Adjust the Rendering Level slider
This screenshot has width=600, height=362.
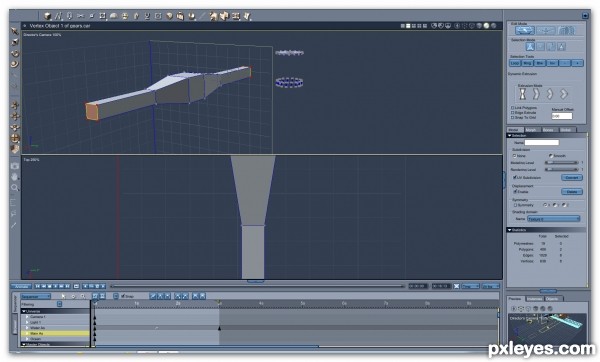[x=562, y=170]
